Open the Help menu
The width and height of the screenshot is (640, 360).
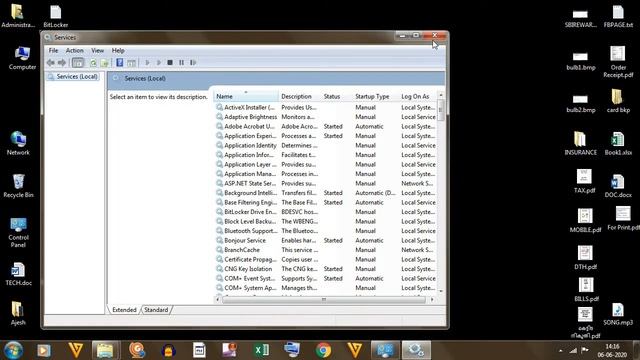click(x=118, y=51)
